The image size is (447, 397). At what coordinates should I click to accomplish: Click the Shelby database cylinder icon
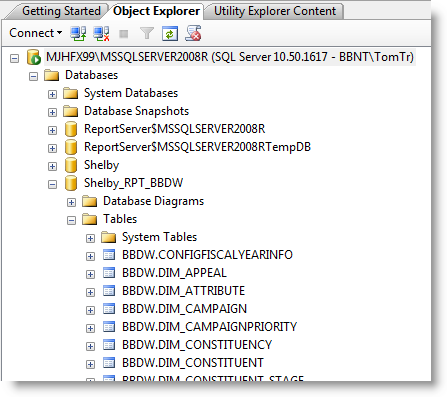(x=71, y=165)
